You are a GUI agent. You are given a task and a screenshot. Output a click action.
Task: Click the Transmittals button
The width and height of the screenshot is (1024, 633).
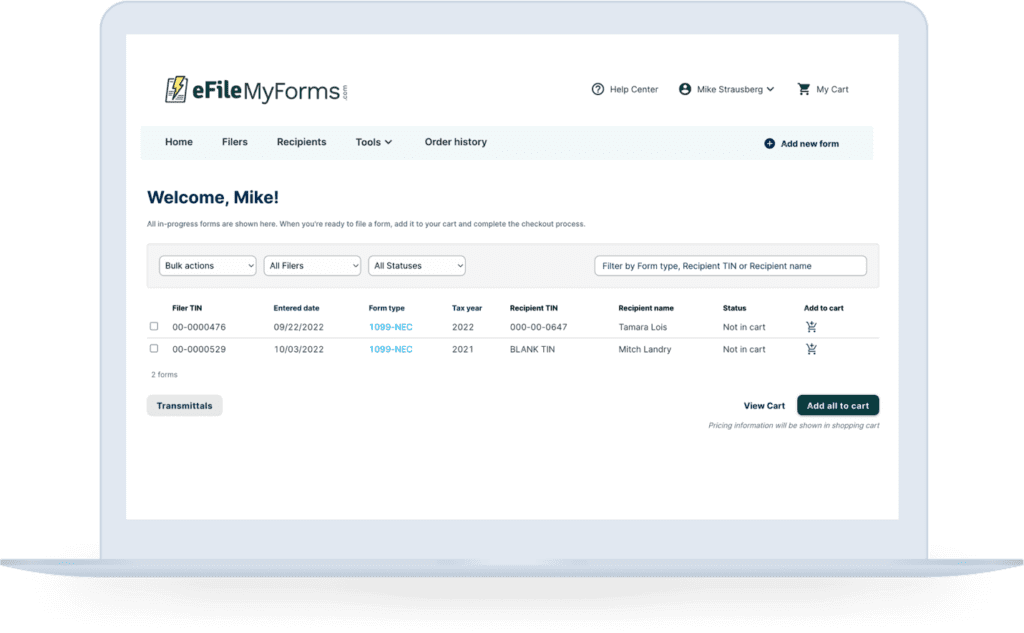pos(184,405)
